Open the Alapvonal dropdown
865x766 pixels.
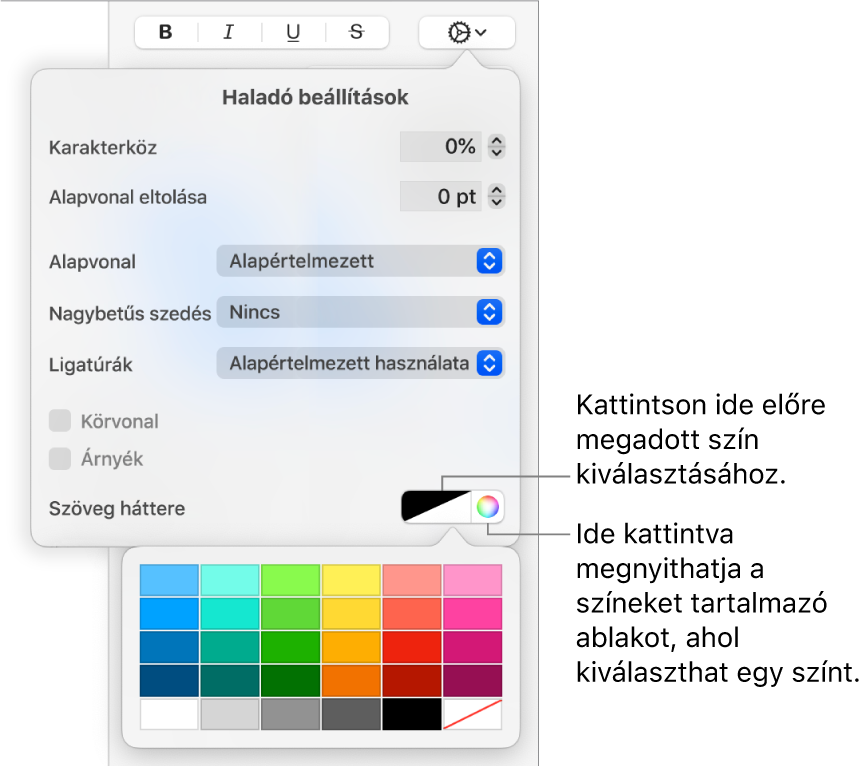click(360, 261)
